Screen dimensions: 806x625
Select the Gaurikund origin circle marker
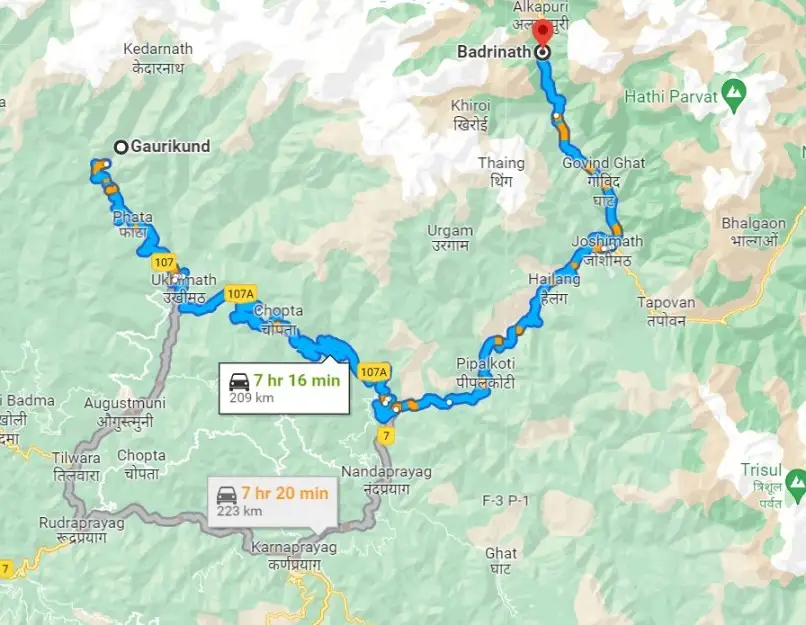(x=121, y=148)
